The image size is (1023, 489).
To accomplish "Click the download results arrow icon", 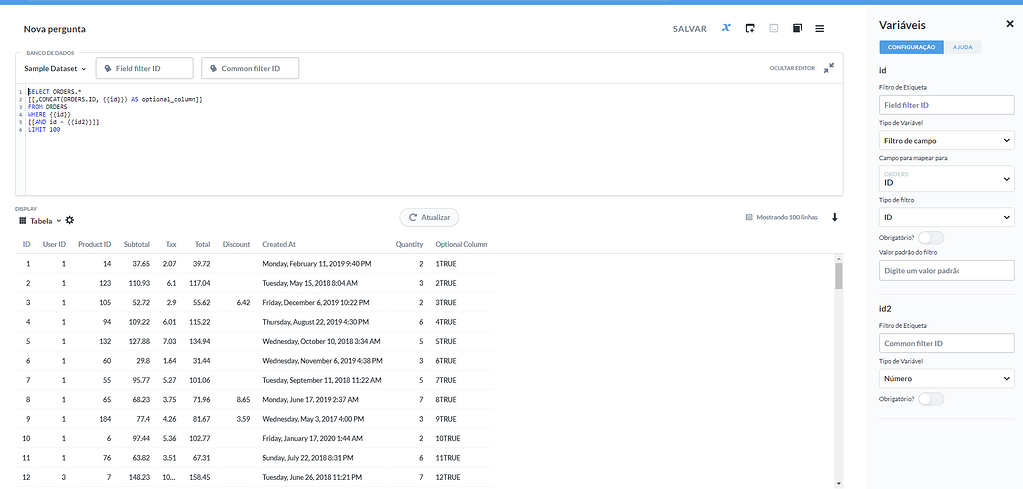I will click(834, 217).
